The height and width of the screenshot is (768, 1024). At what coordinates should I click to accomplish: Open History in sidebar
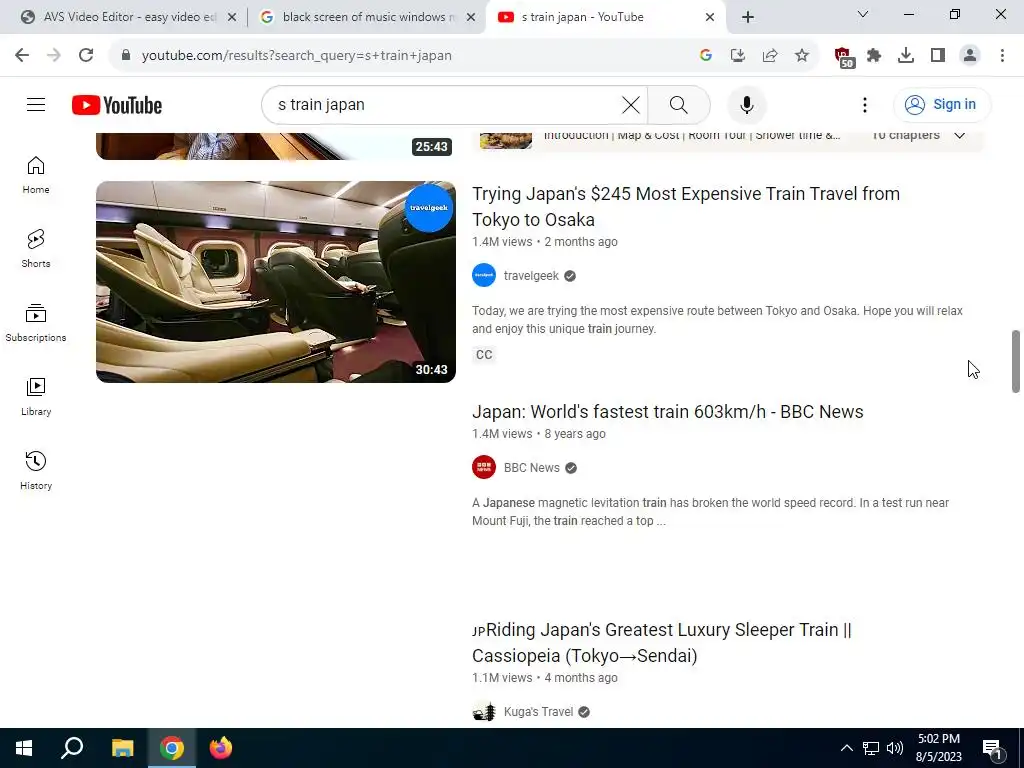(36, 470)
